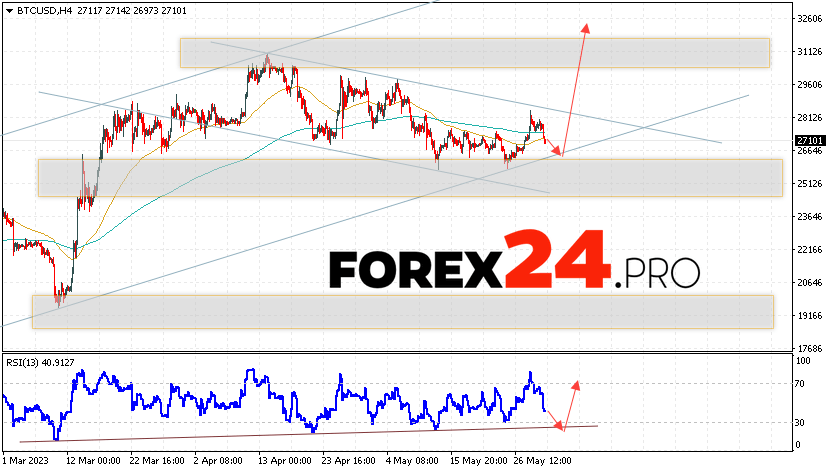Image resolution: width=833 pixels, height=472 pixels.
Task: Click the FOREX24.PRO watermark logo
Action: pos(514,264)
